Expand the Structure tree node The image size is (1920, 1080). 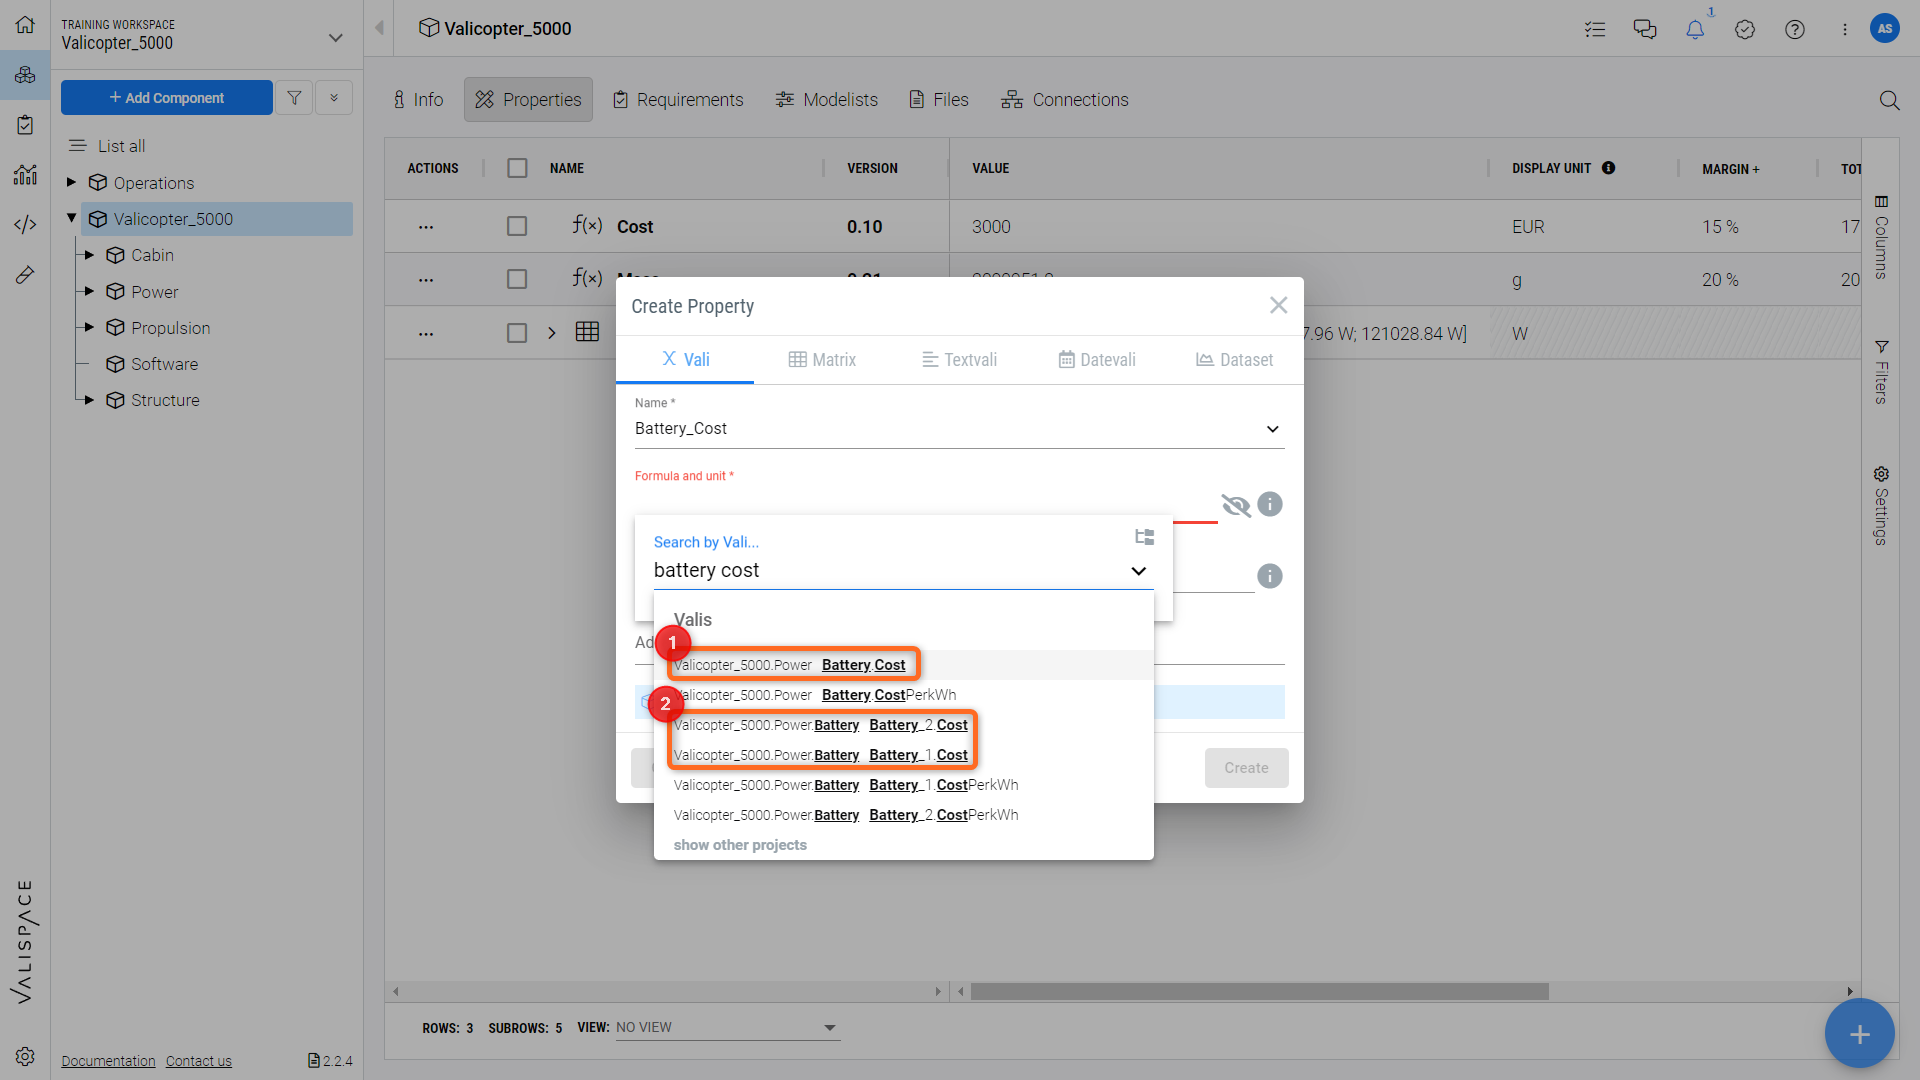coord(89,399)
